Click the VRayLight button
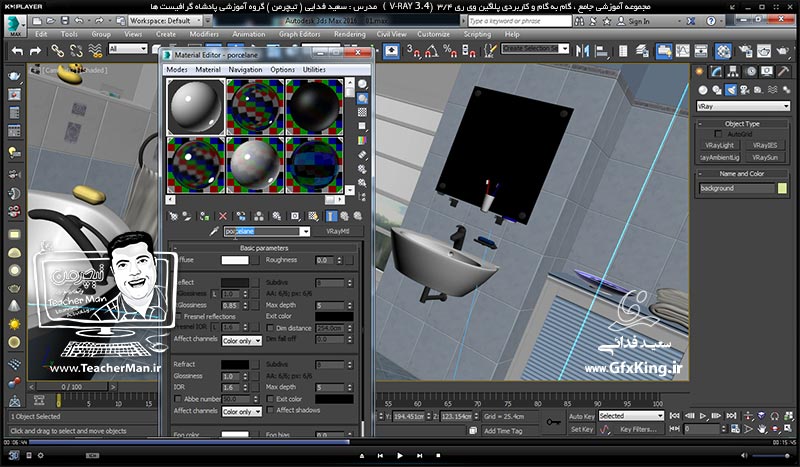This screenshot has width=800, height=467. pyautogui.click(x=719, y=145)
